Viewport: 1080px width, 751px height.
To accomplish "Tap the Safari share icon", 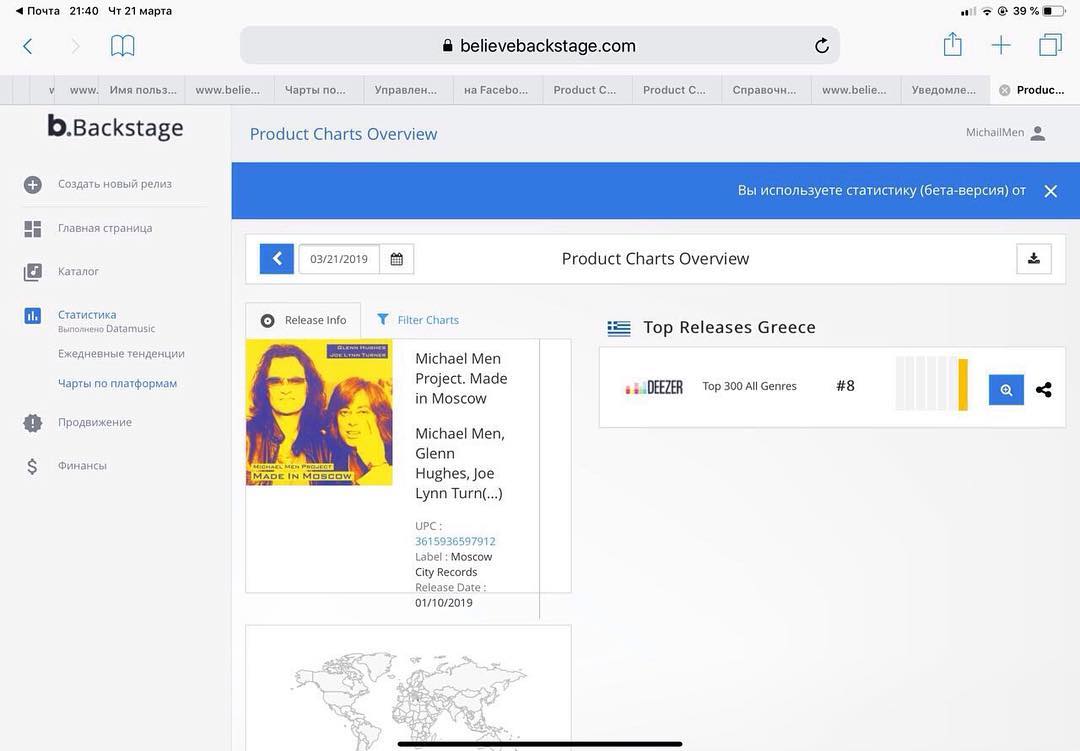I will pyautogui.click(x=952, y=45).
